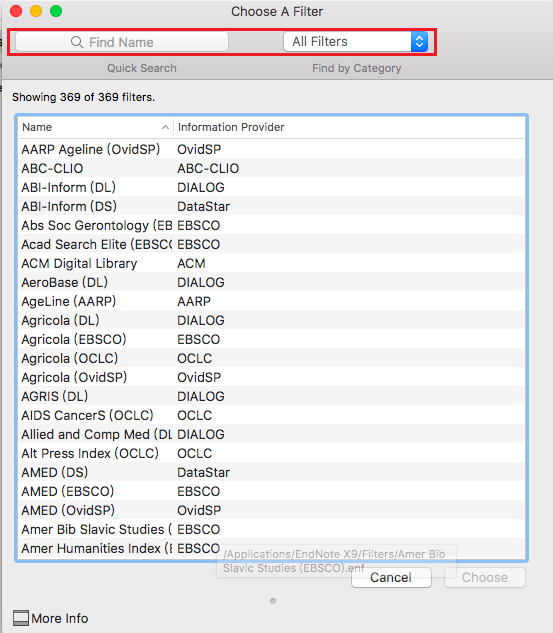Viewport: 553px width, 633px height.
Task: Click the Cancel button
Action: 391,577
